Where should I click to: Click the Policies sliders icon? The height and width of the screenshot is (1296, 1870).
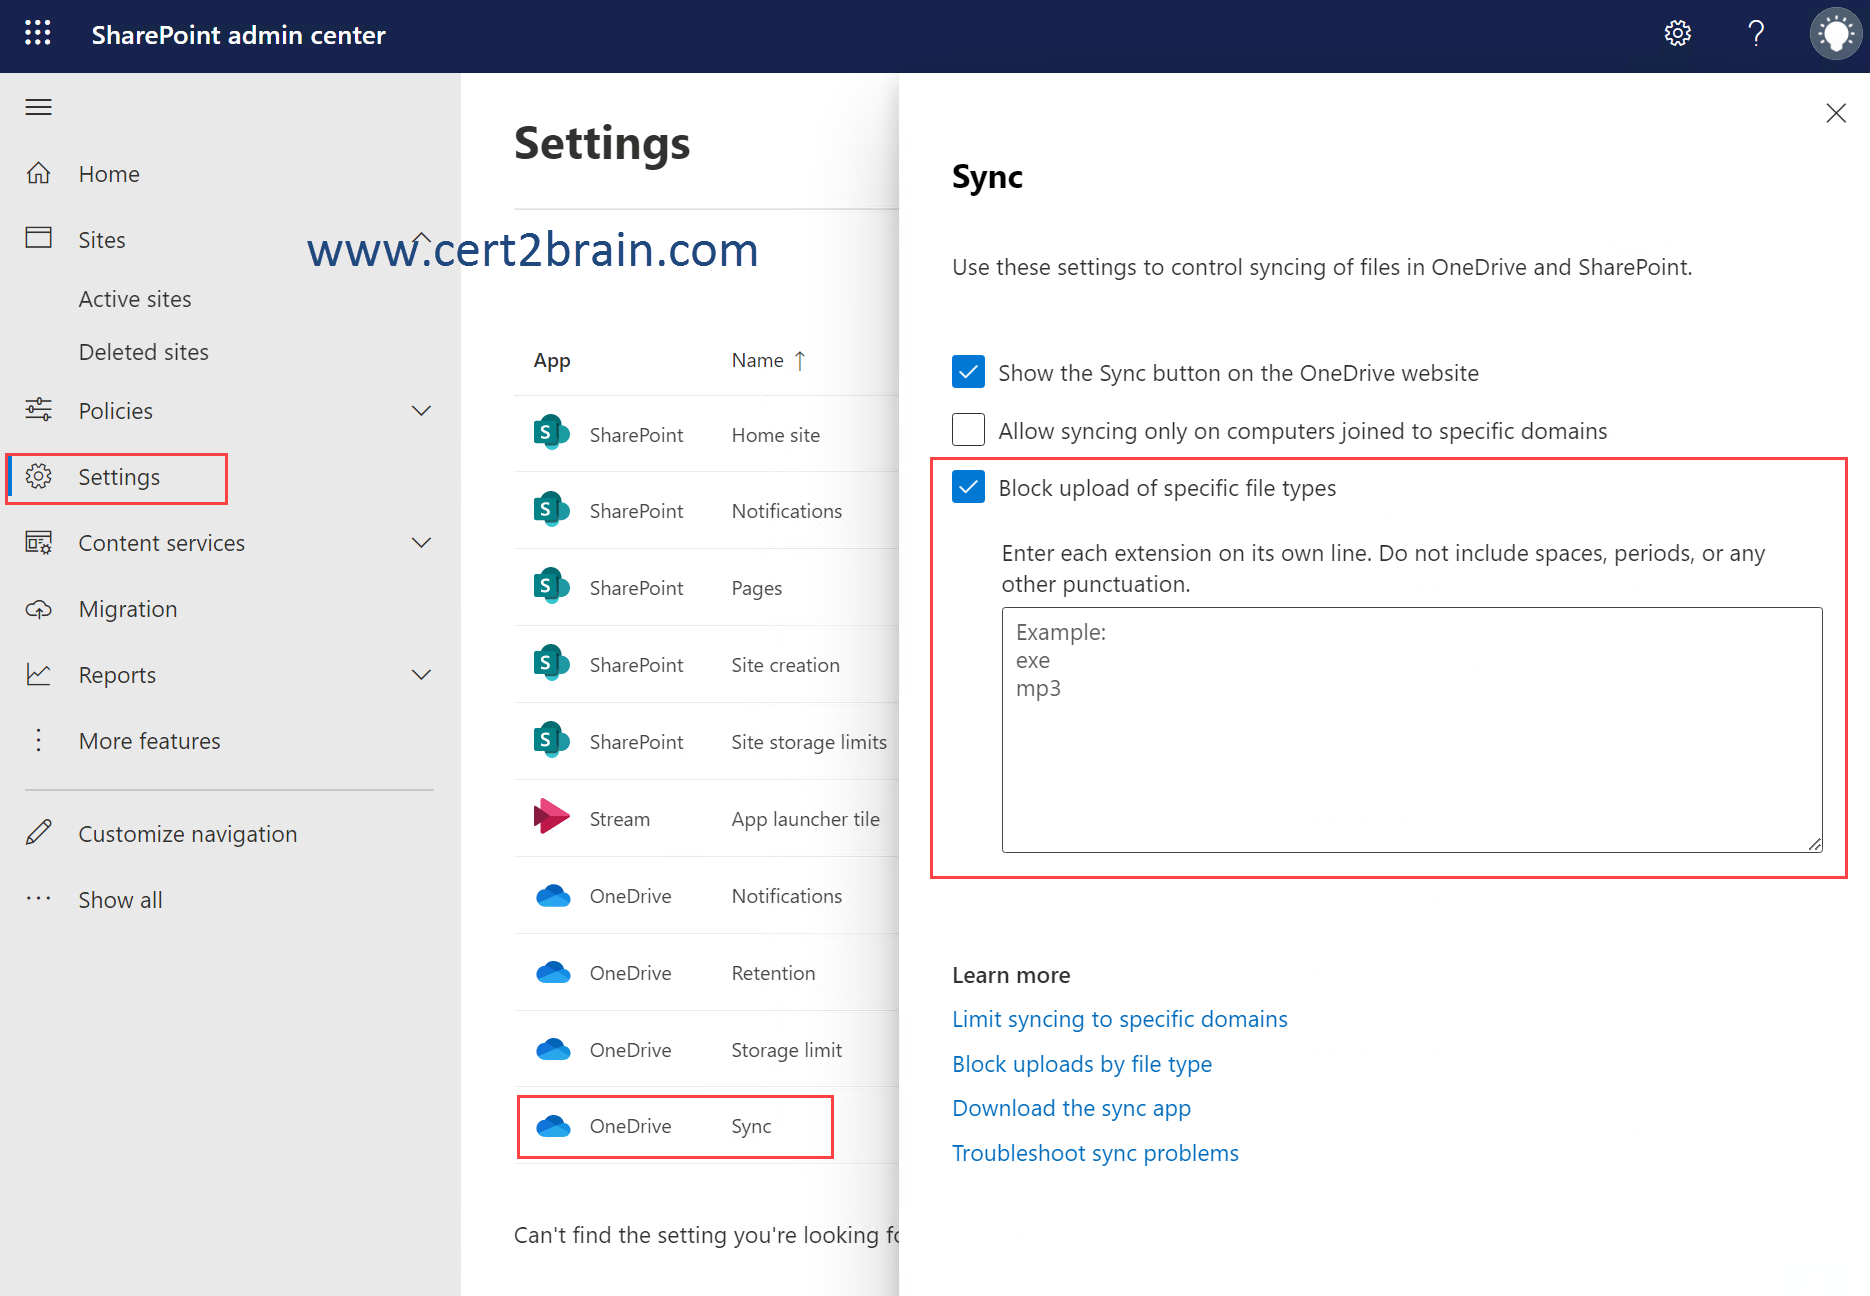pos(38,409)
